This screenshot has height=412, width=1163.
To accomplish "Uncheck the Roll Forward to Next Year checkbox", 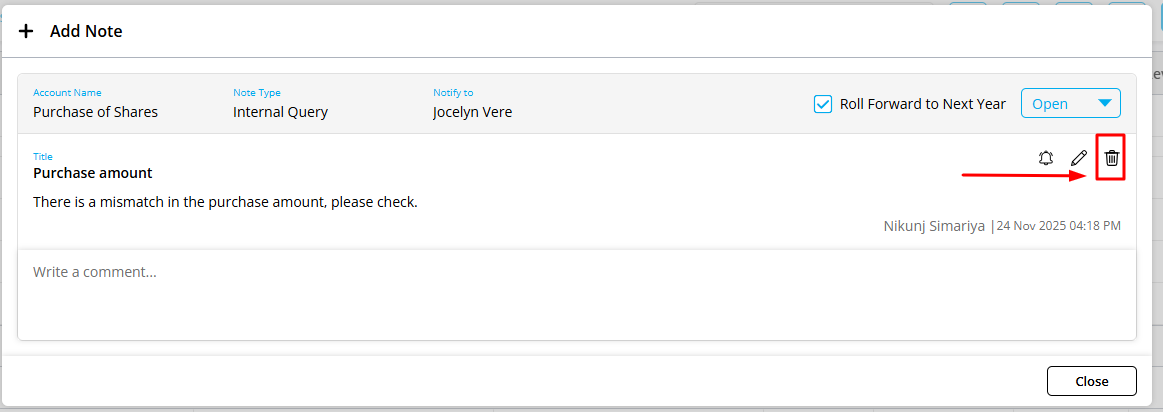I will pos(823,104).
